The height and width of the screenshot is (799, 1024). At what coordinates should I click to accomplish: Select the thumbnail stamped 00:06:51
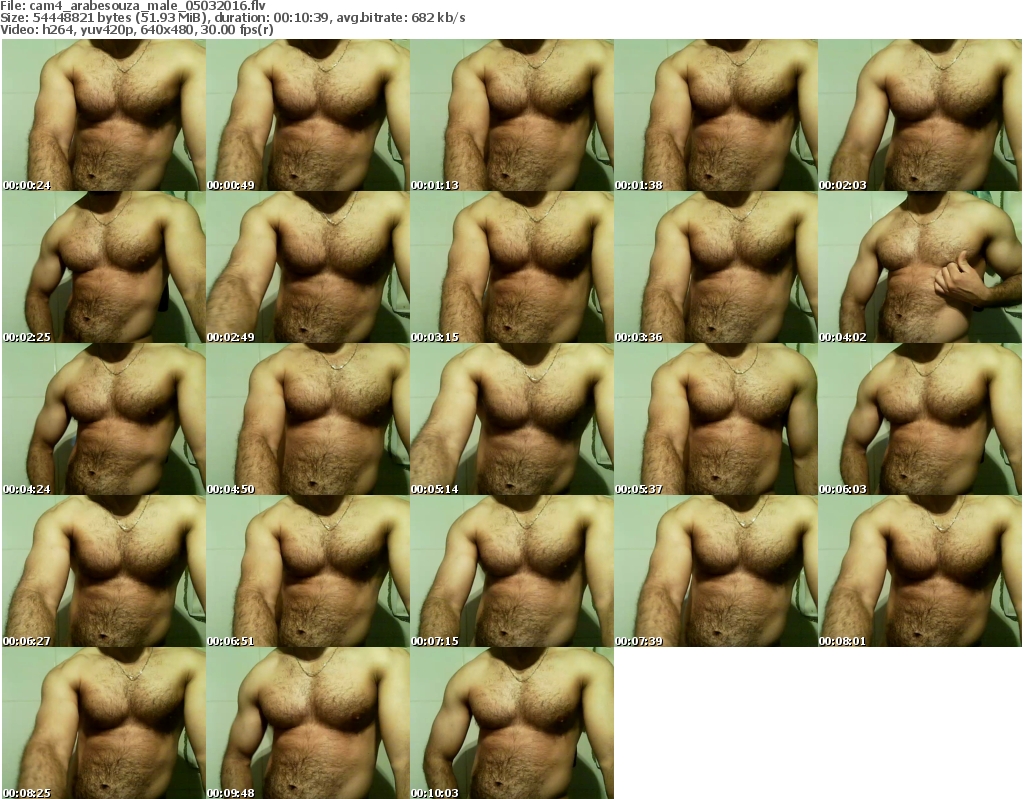(308, 571)
